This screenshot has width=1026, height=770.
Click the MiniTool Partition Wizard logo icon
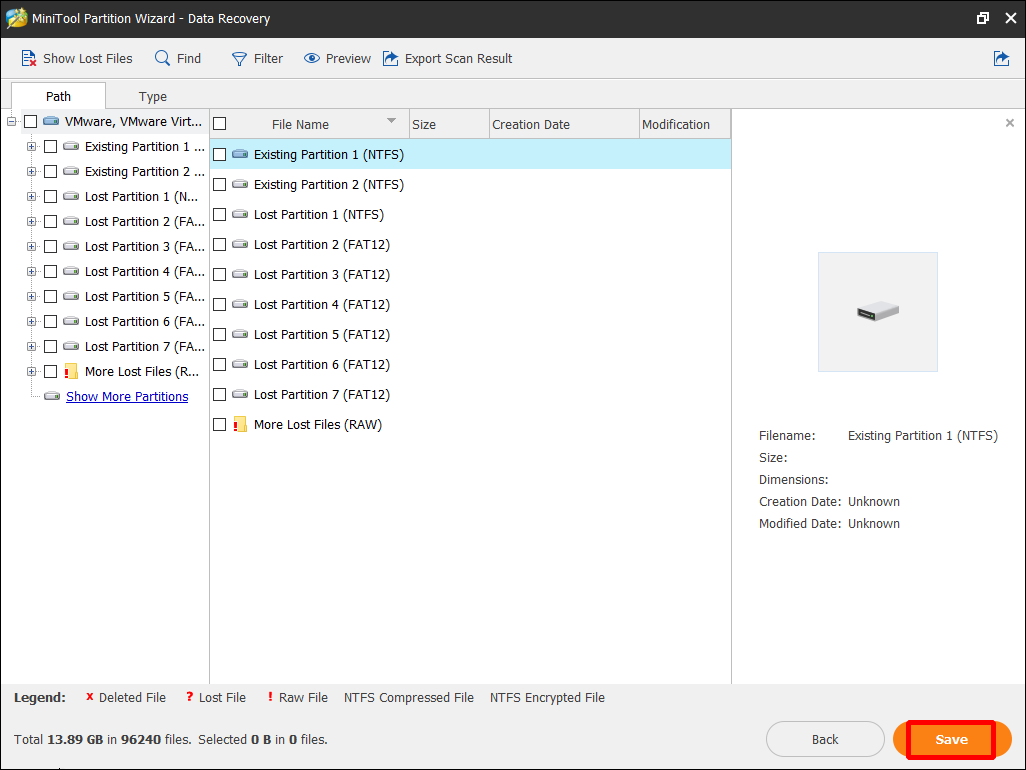click(16, 18)
